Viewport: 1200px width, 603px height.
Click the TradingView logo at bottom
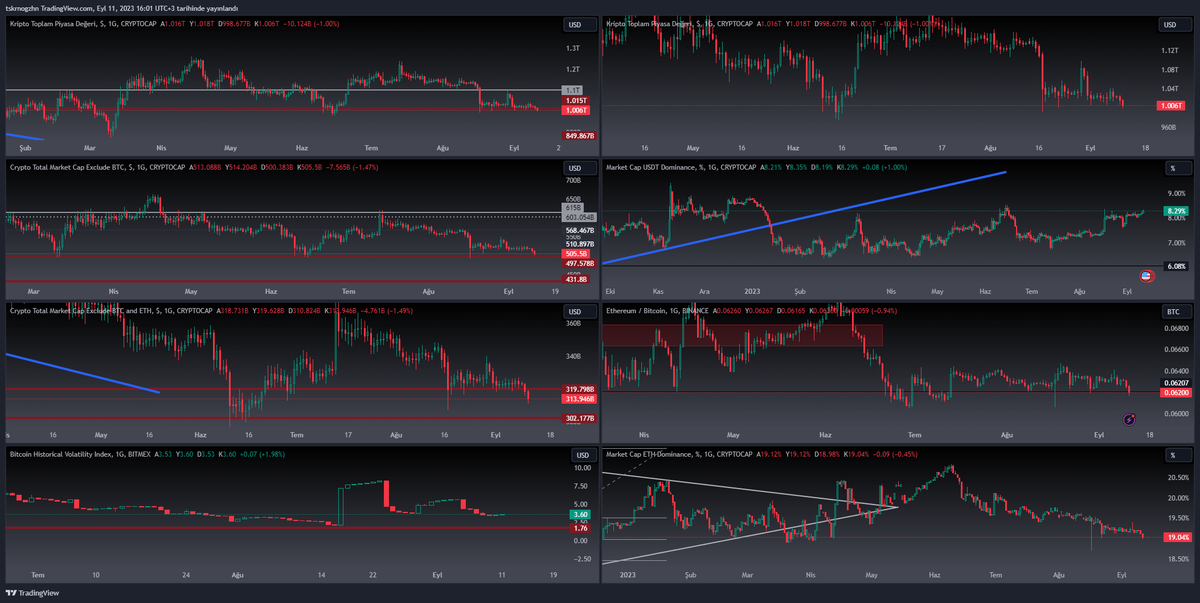click(33, 593)
